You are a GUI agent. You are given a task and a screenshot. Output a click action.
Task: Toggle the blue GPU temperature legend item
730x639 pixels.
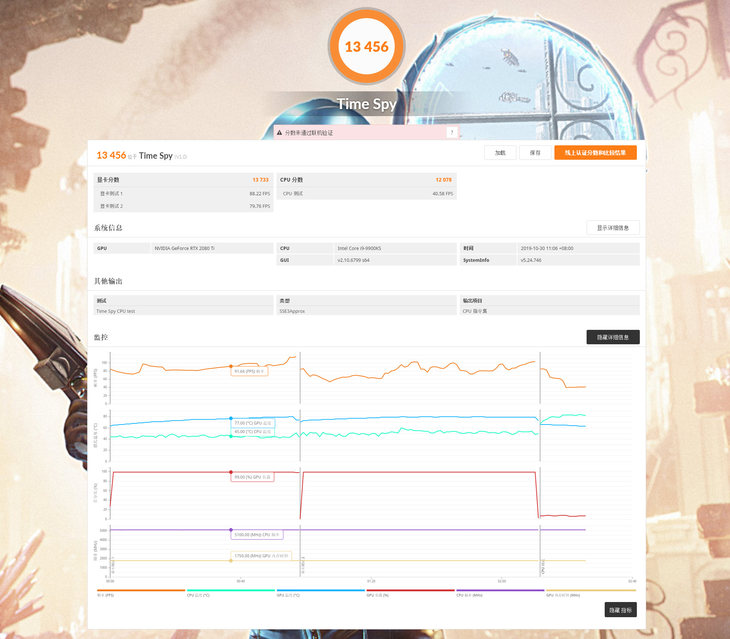(x=321, y=592)
